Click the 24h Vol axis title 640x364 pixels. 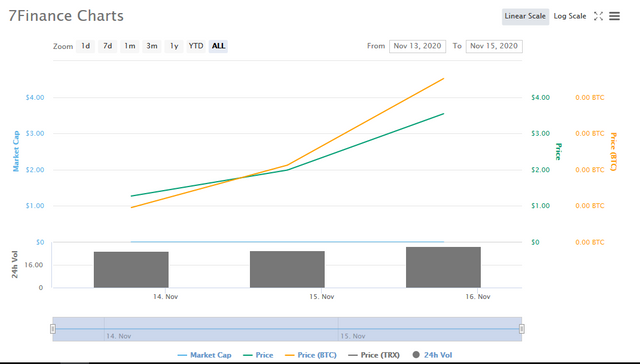click(15, 264)
